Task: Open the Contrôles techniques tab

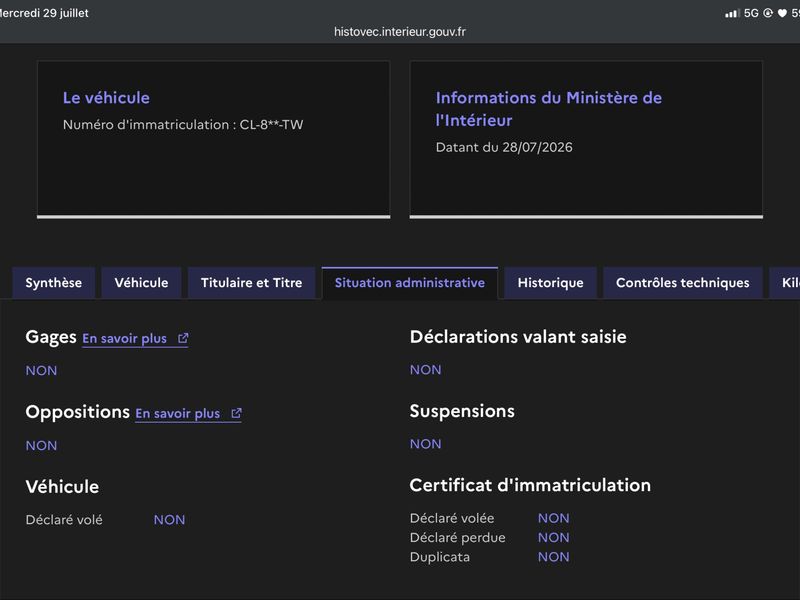Action: click(683, 283)
